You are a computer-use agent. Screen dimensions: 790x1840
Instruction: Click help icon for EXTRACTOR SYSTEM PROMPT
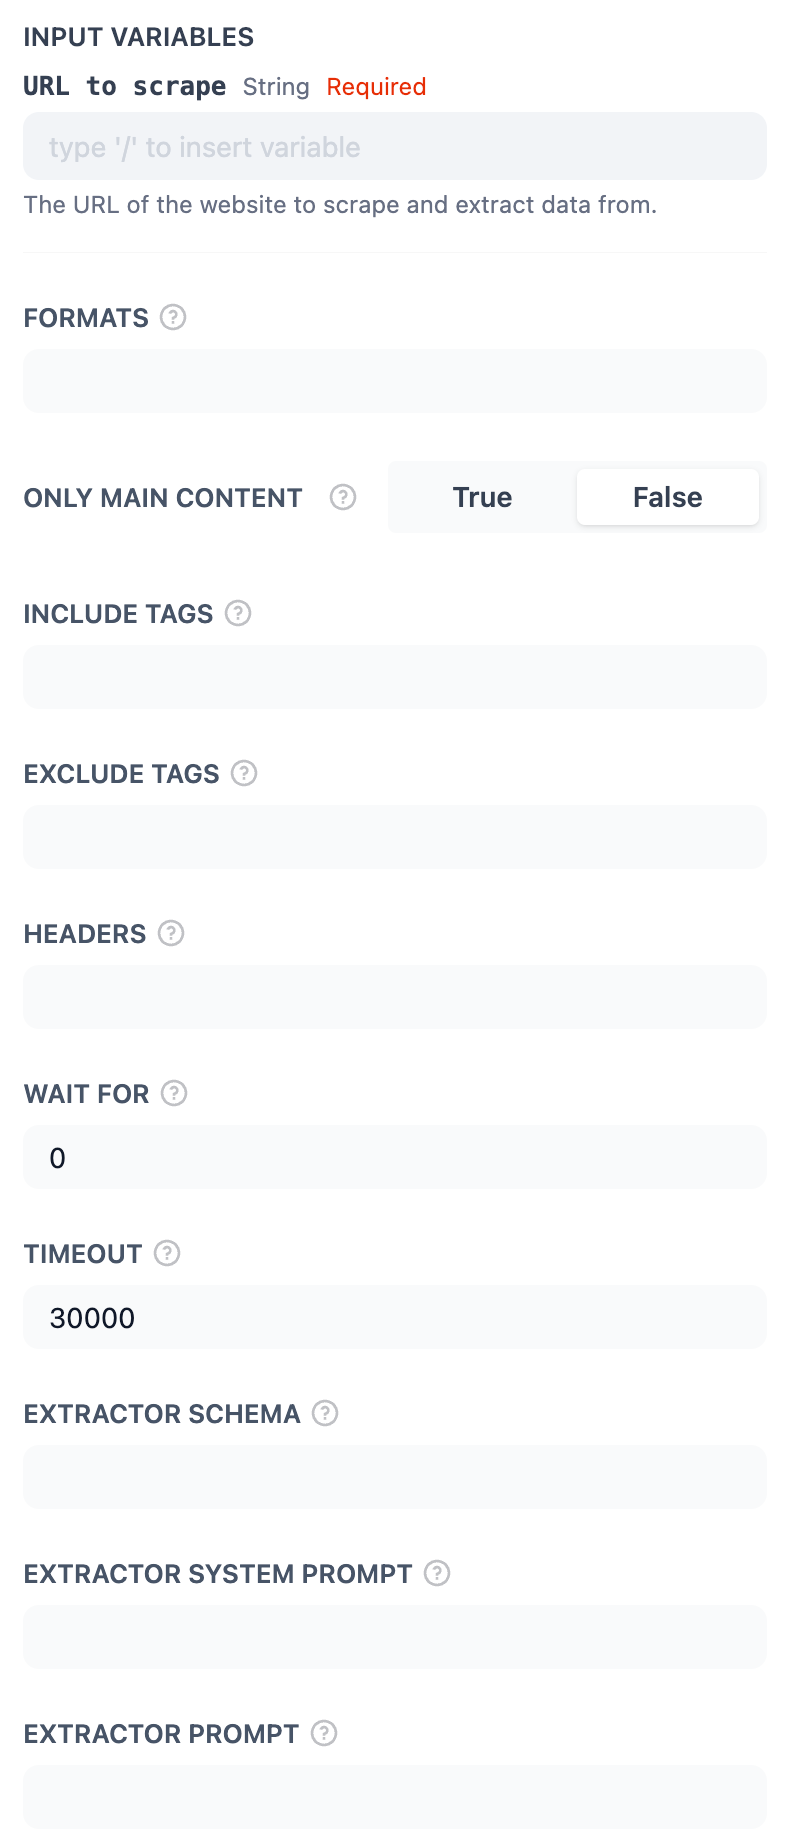click(437, 1573)
